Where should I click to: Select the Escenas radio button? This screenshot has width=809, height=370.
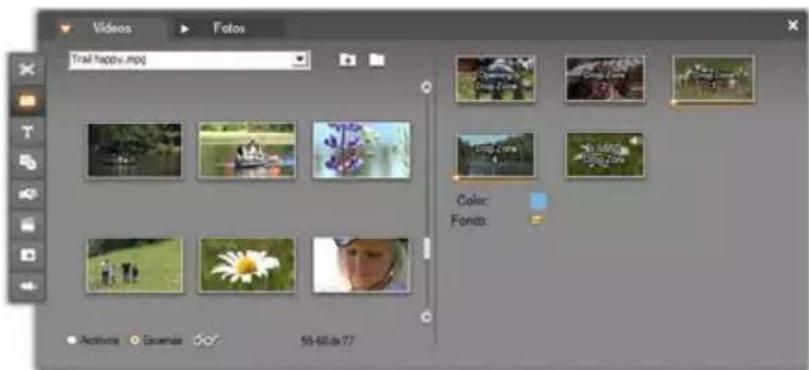click(x=135, y=341)
